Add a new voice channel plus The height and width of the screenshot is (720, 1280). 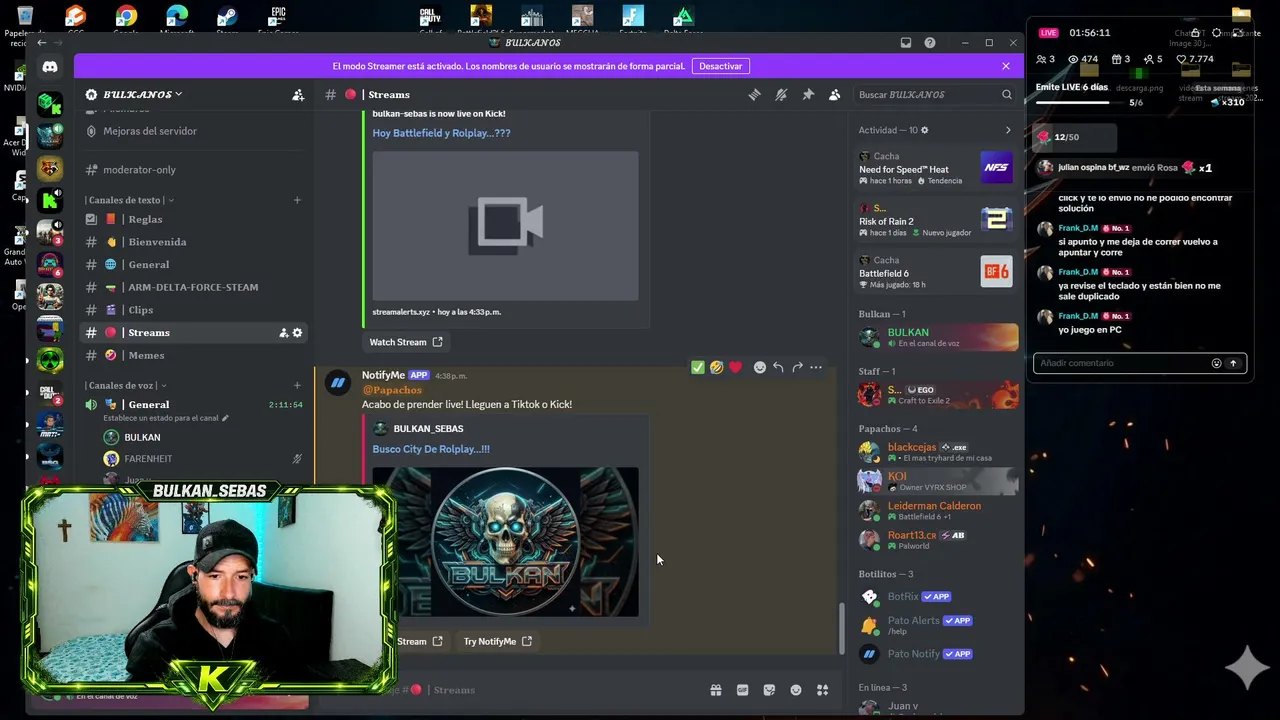tap(297, 385)
